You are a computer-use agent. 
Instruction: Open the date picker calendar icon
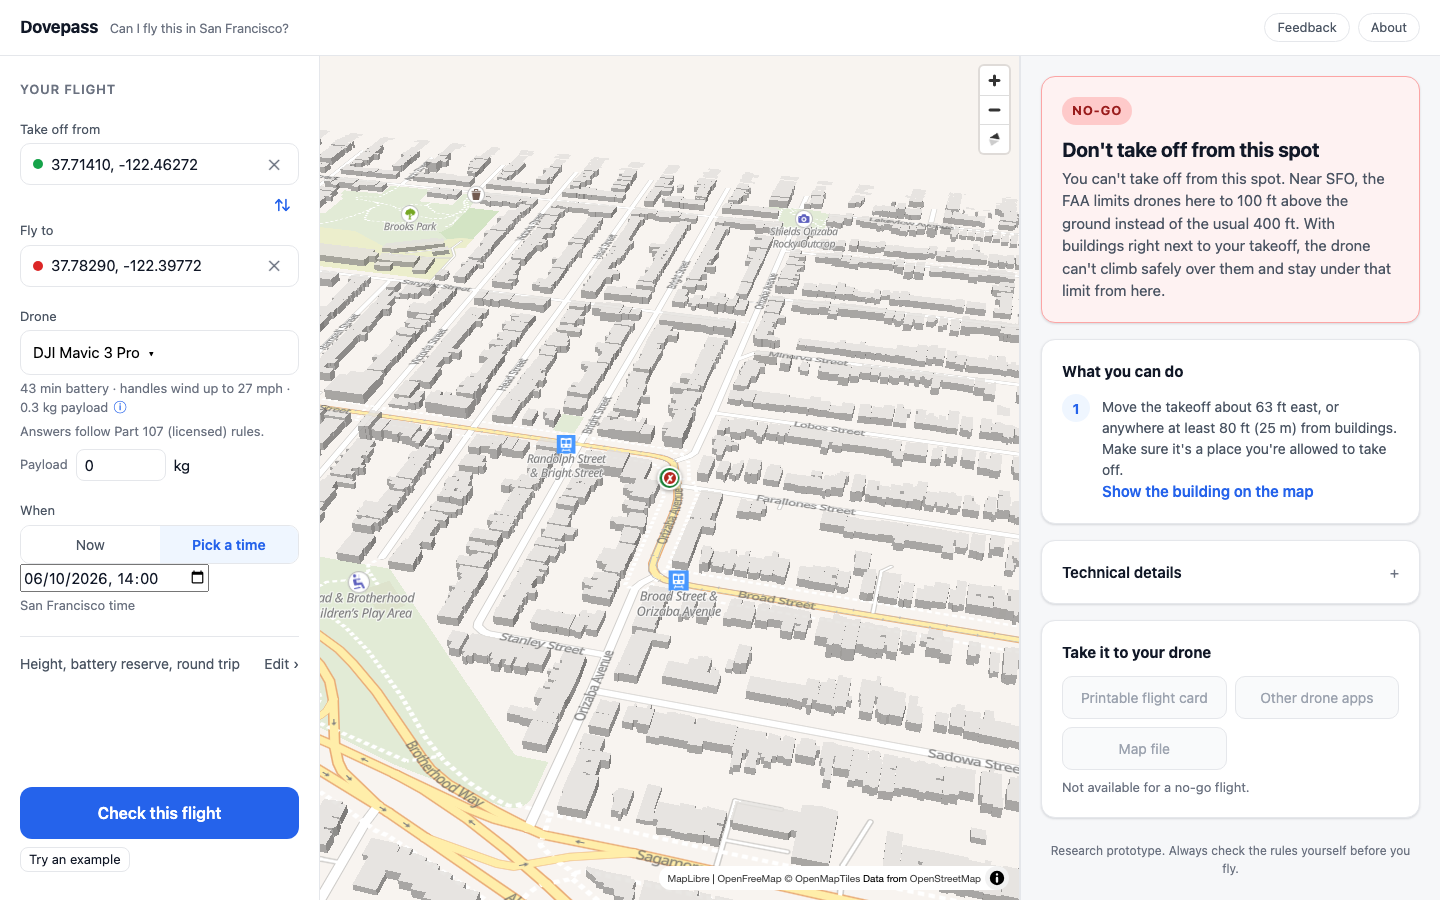click(197, 577)
